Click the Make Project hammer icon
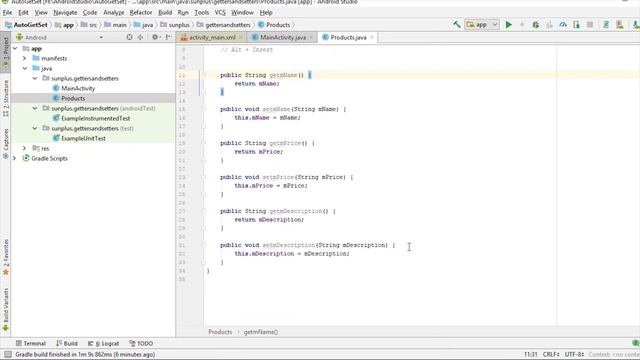Screen dimensions: 640x360 click(x=457, y=25)
